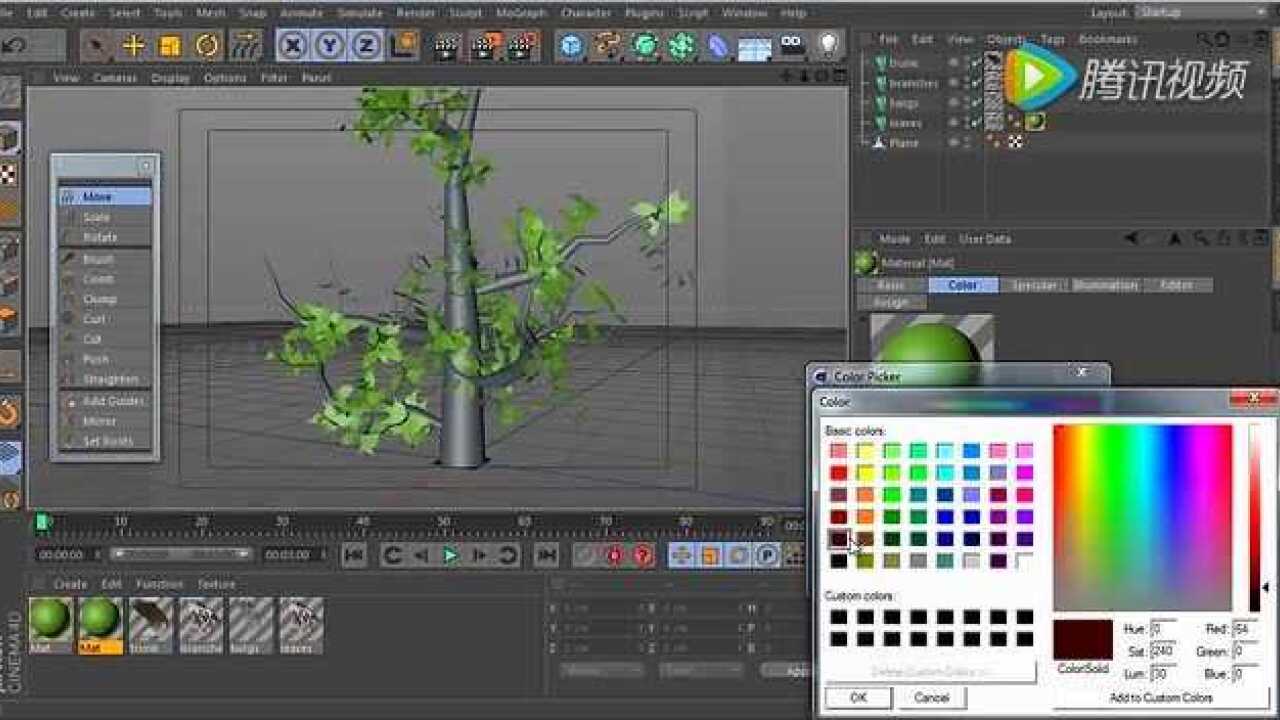Screen dimensions: 1280x720
Task: Toggle visibility dots for the Plane object
Action: tap(954, 143)
